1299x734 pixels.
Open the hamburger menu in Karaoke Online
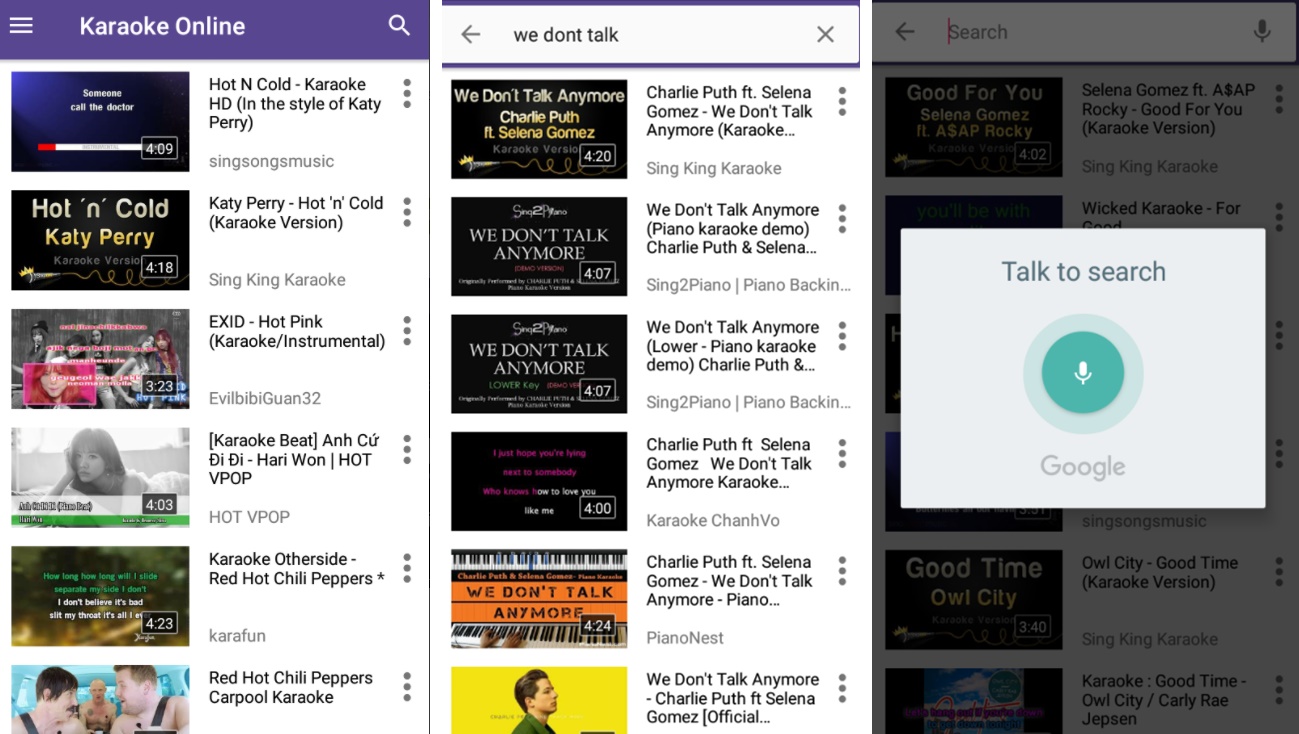pos(21,25)
